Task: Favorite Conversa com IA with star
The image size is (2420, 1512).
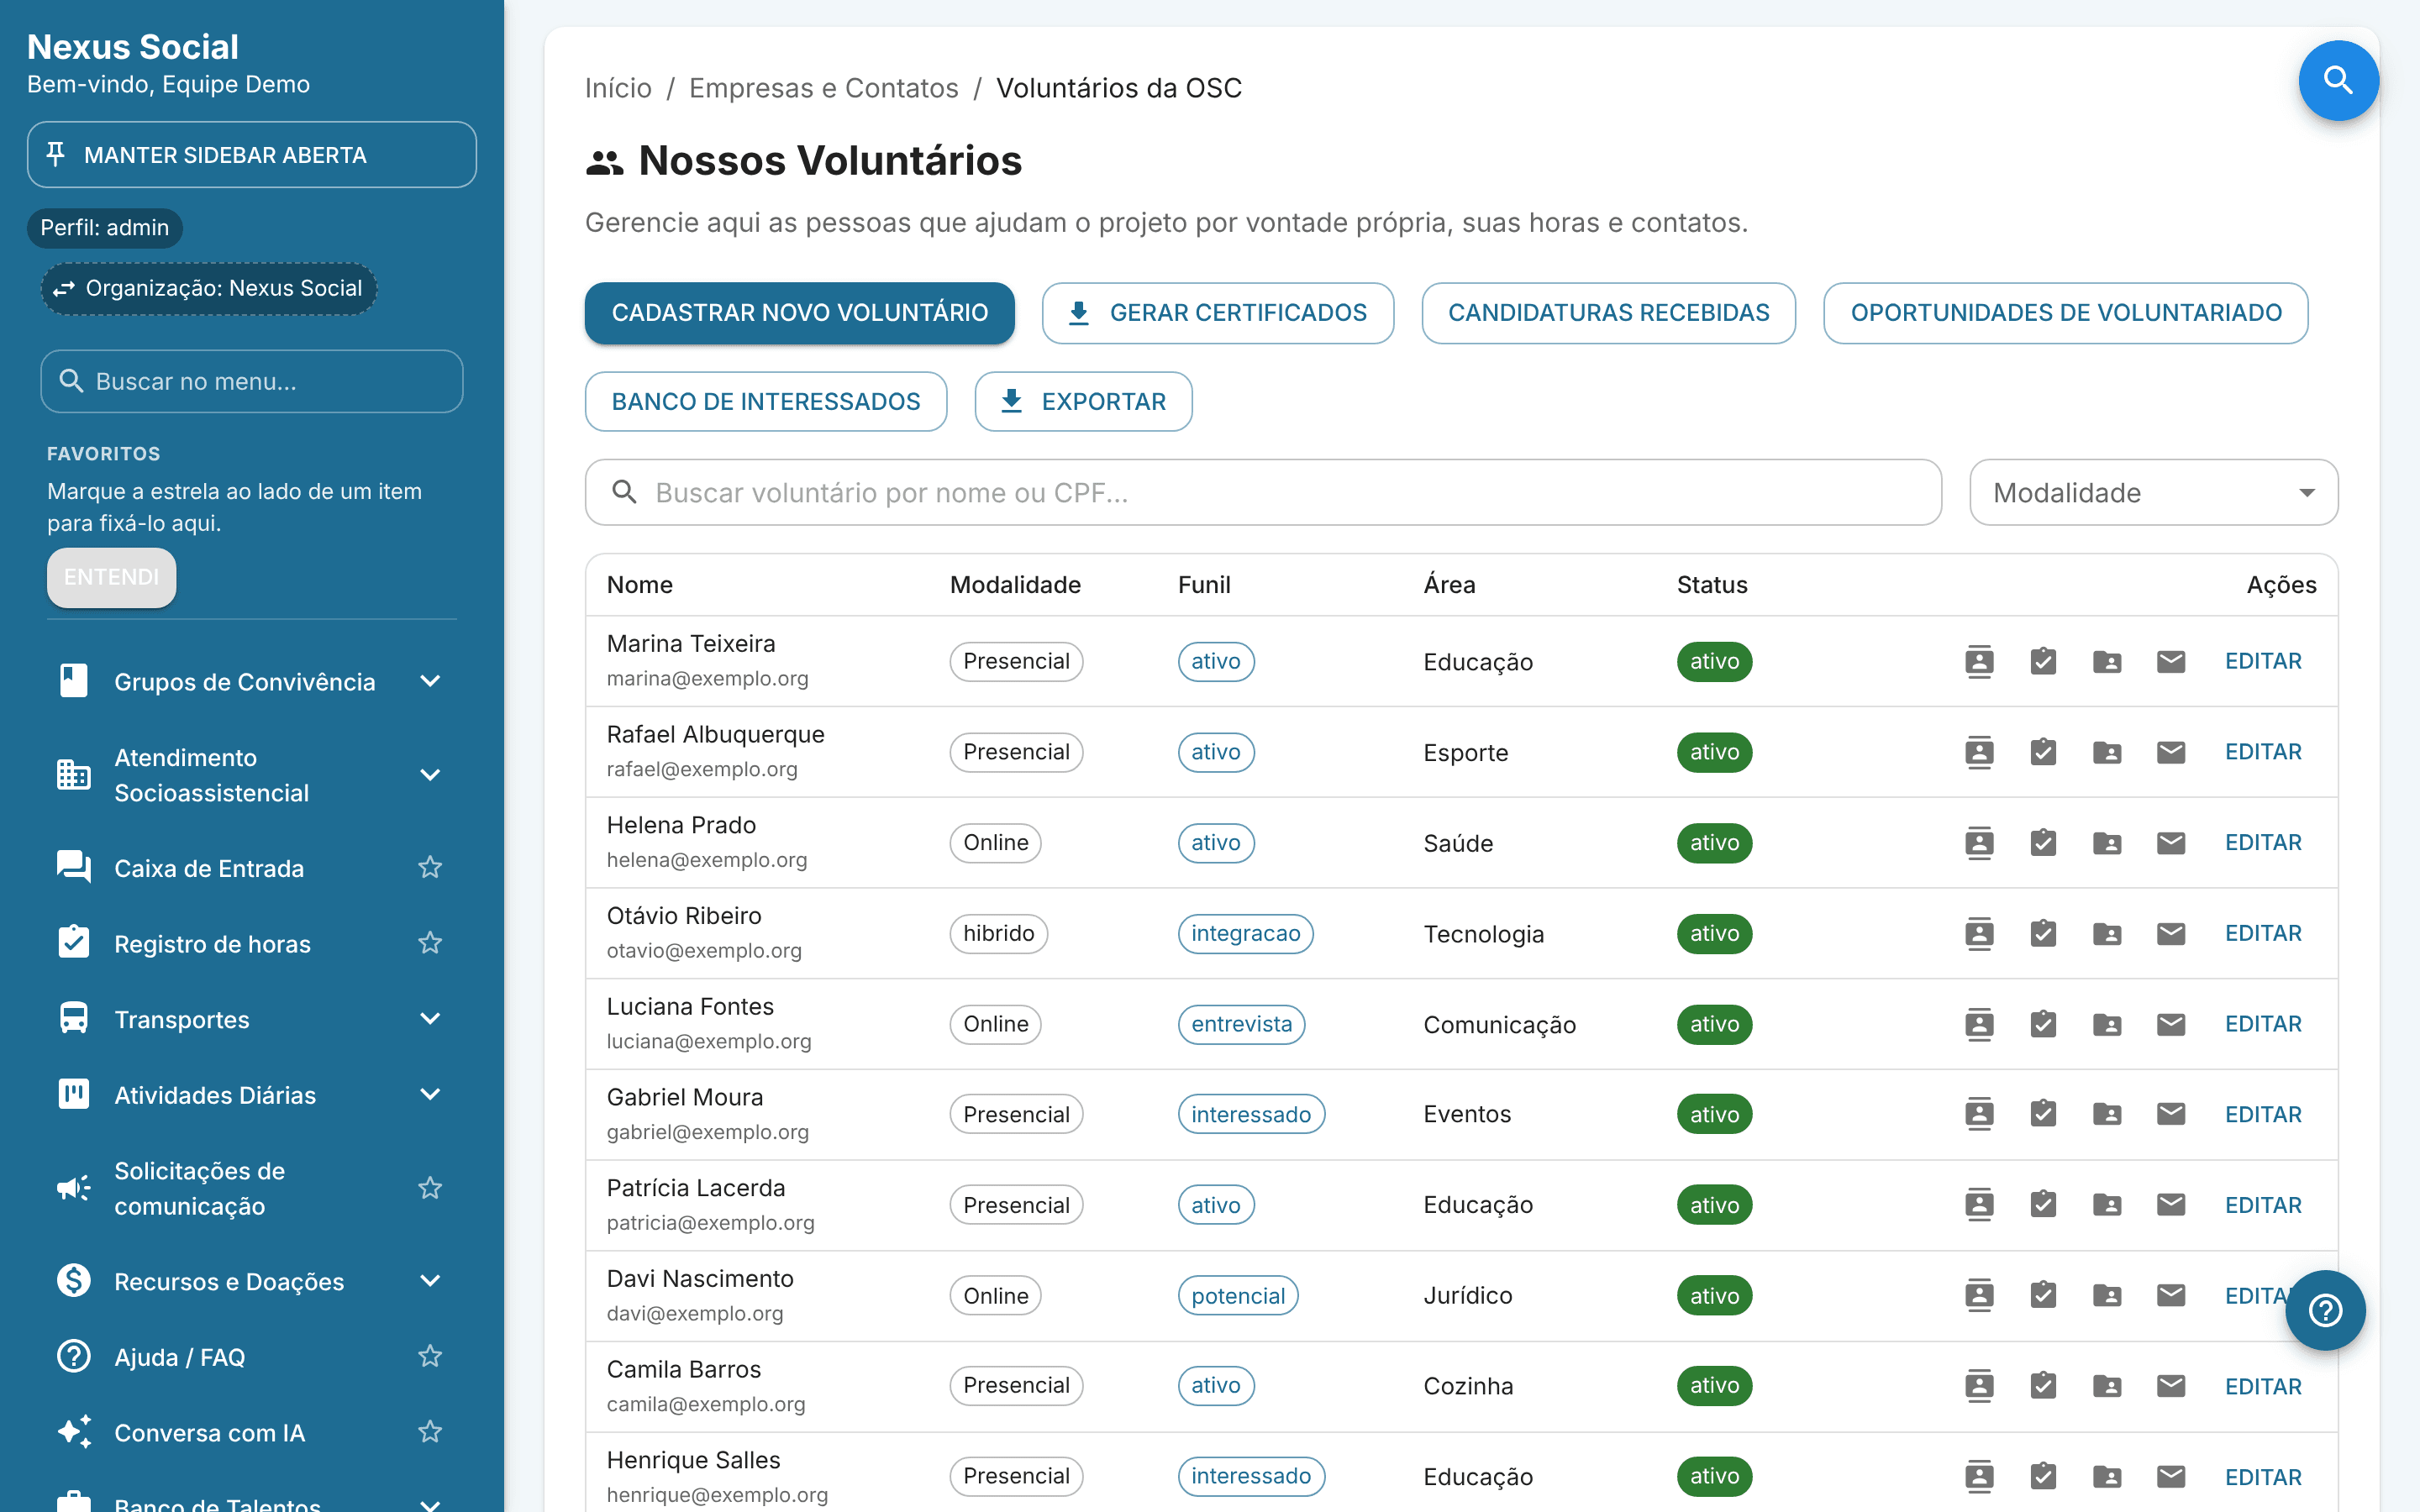Action: click(430, 1432)
